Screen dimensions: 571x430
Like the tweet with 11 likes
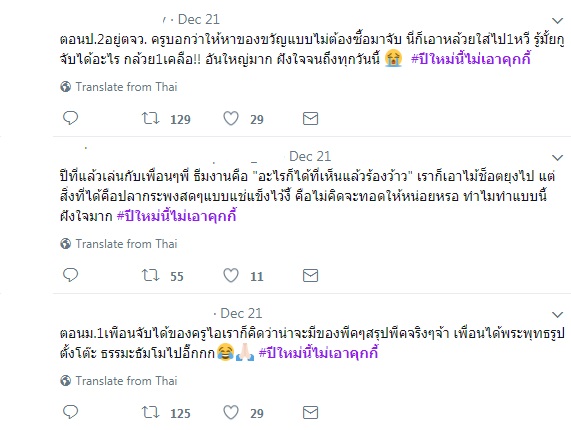click(x=231, y=275)
